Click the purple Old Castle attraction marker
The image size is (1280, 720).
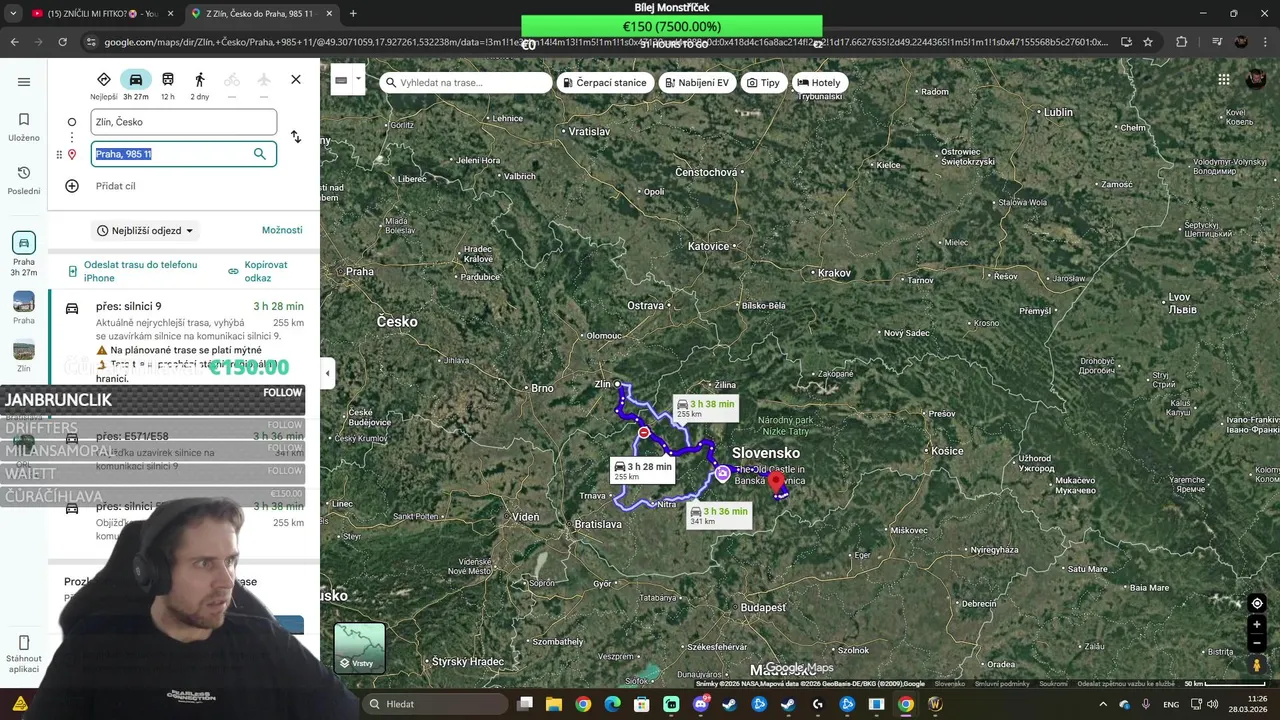[722, 474]
